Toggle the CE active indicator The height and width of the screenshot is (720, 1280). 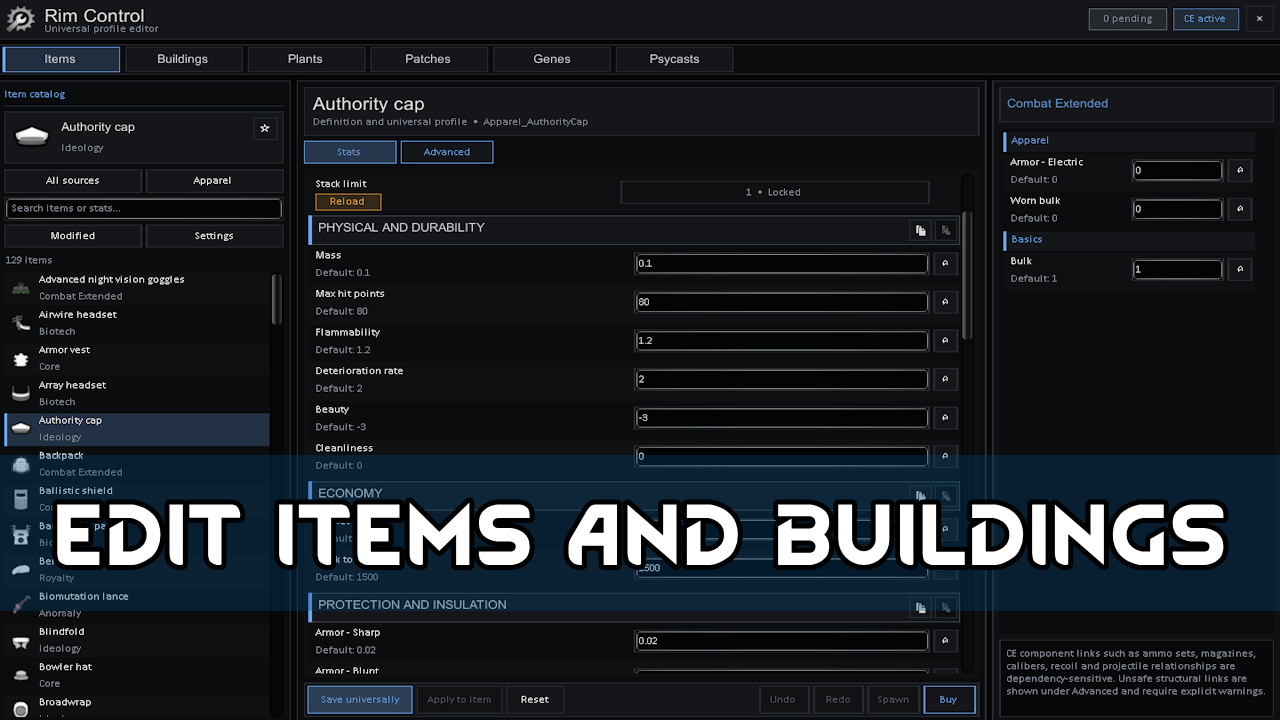click(x=1206, y=19)
